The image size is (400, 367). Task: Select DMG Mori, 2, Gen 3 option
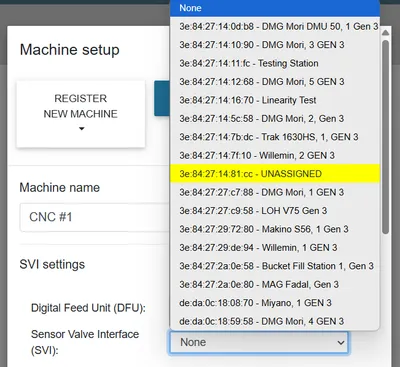[x=275, y=119]
